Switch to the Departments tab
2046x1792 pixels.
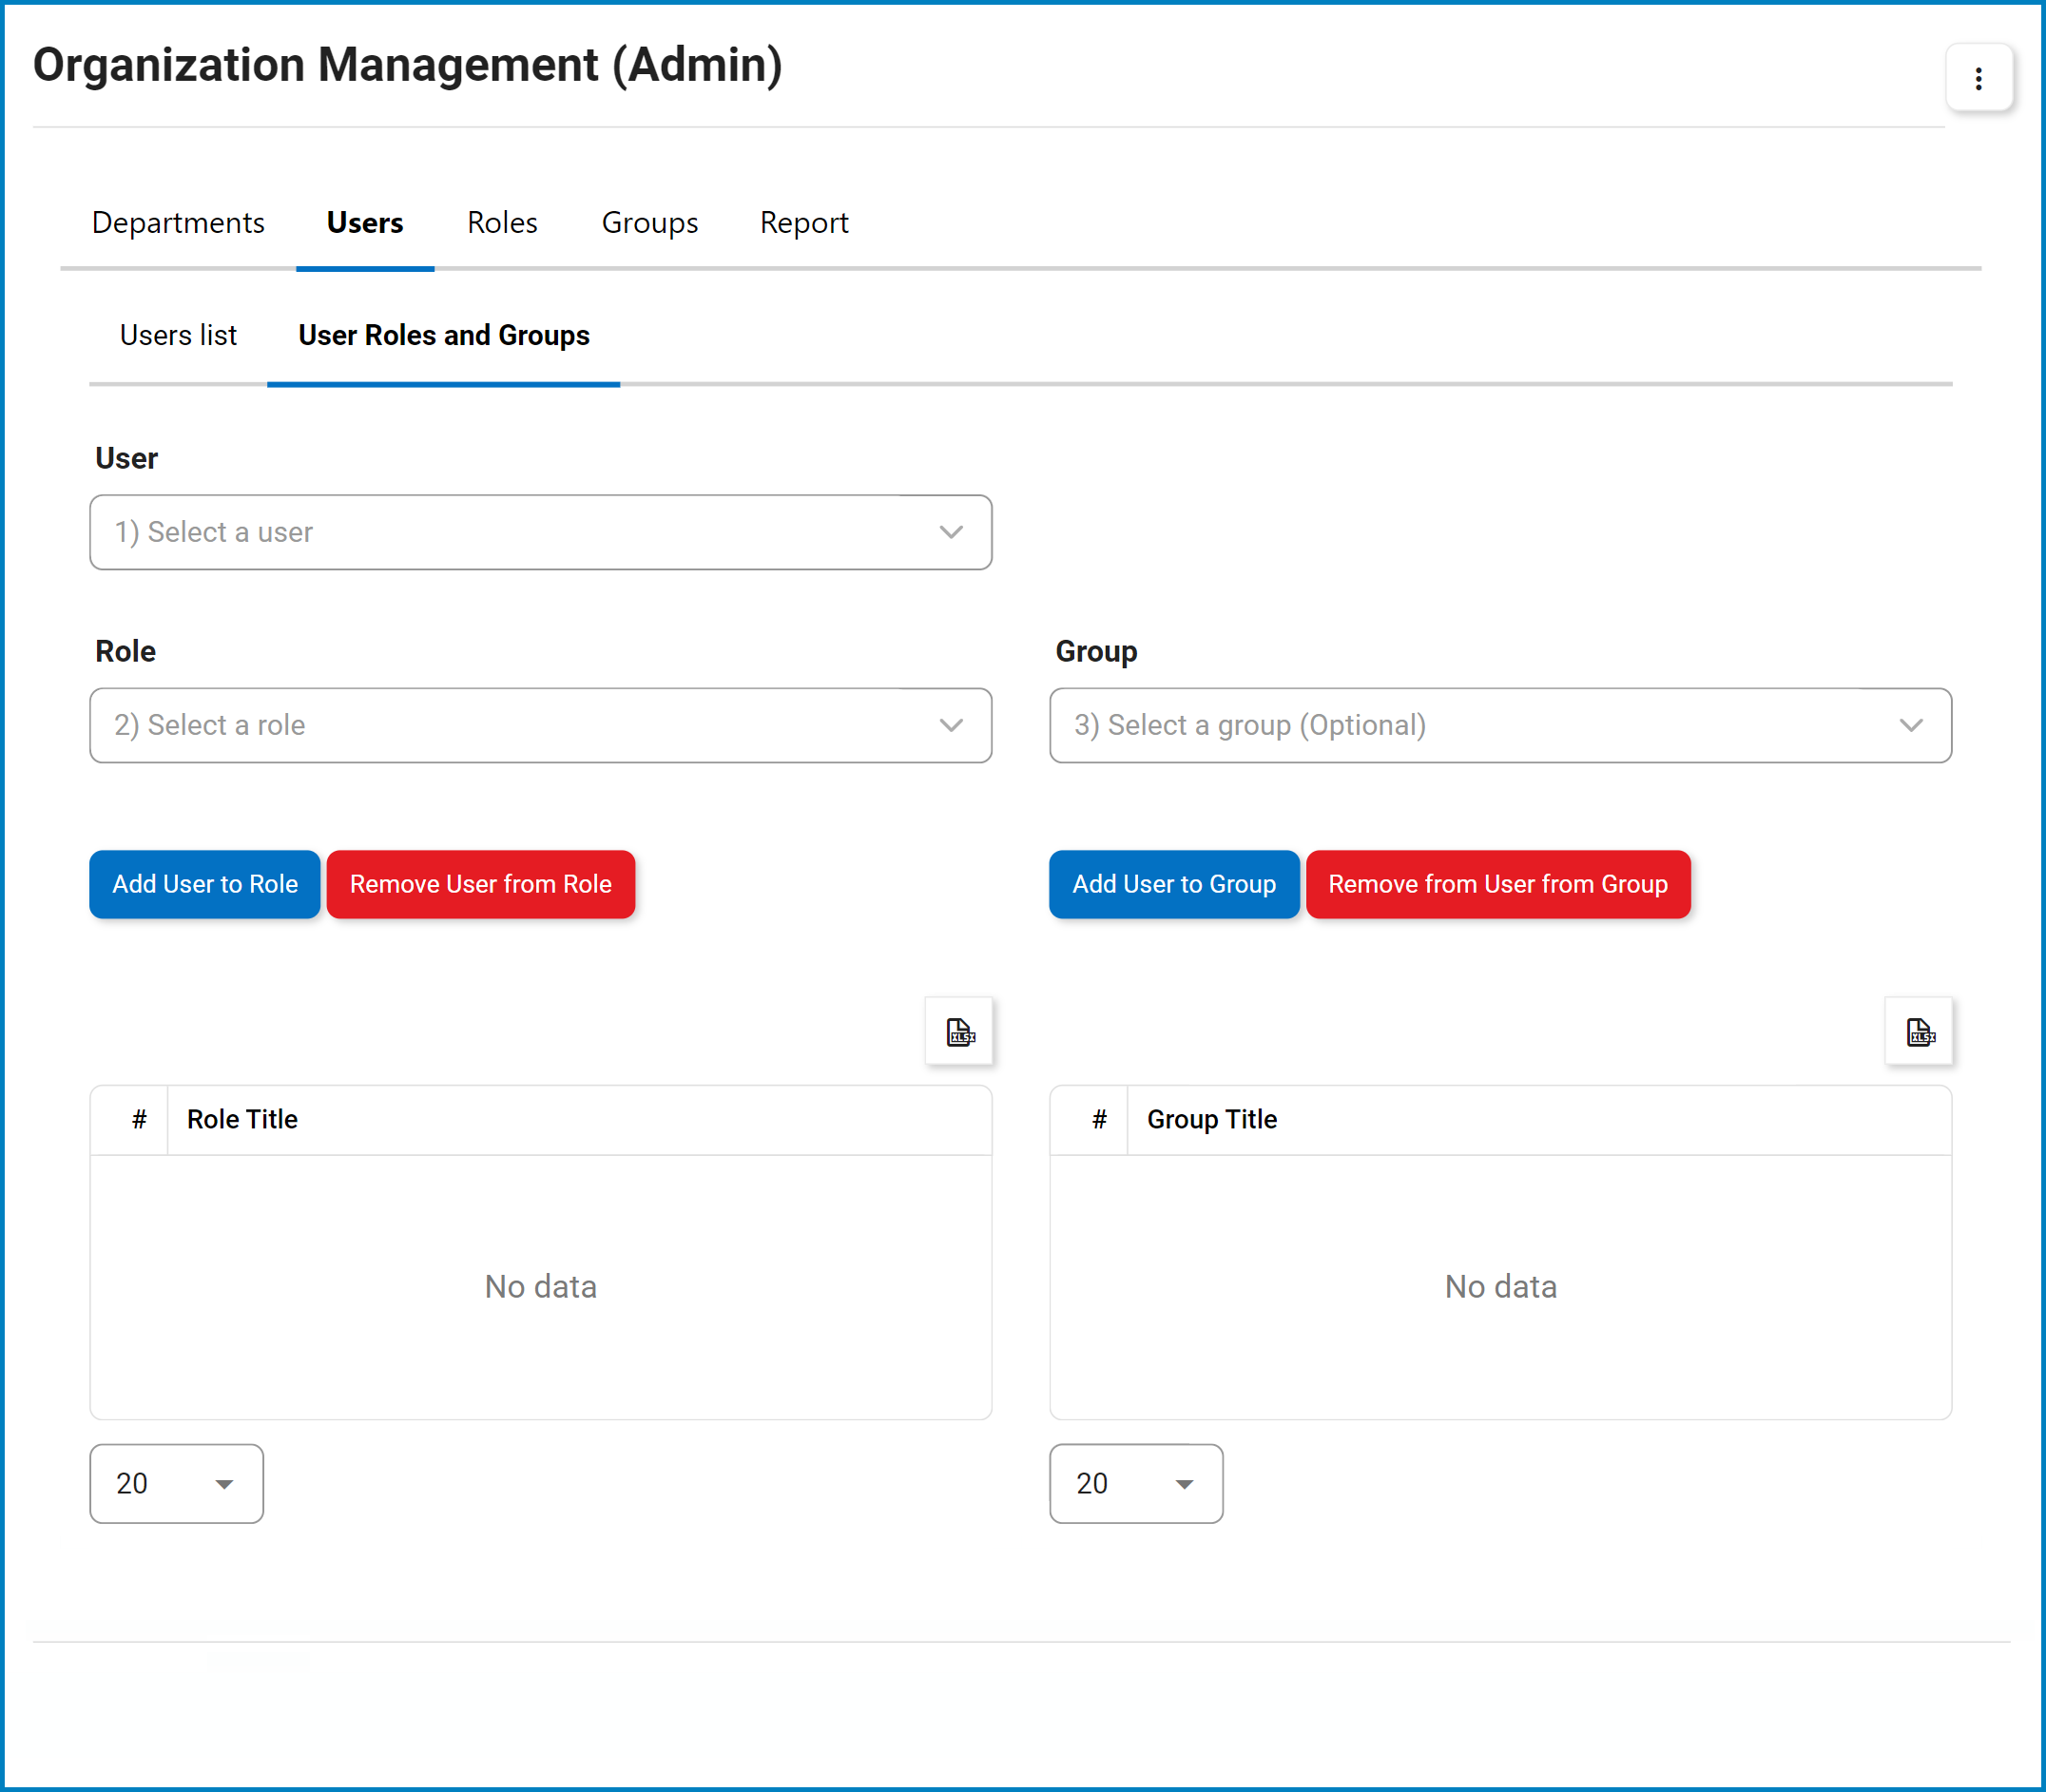178,223
